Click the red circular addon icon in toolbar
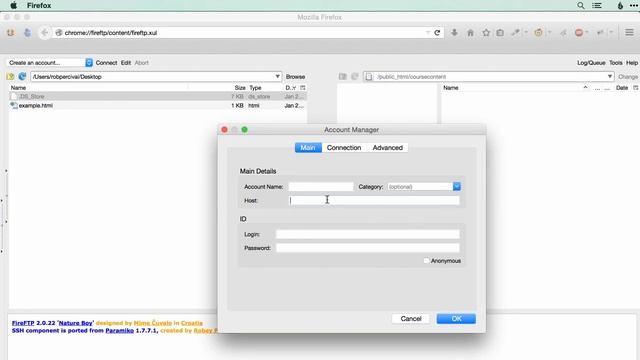640x360 pixels. tap(579, 33)
